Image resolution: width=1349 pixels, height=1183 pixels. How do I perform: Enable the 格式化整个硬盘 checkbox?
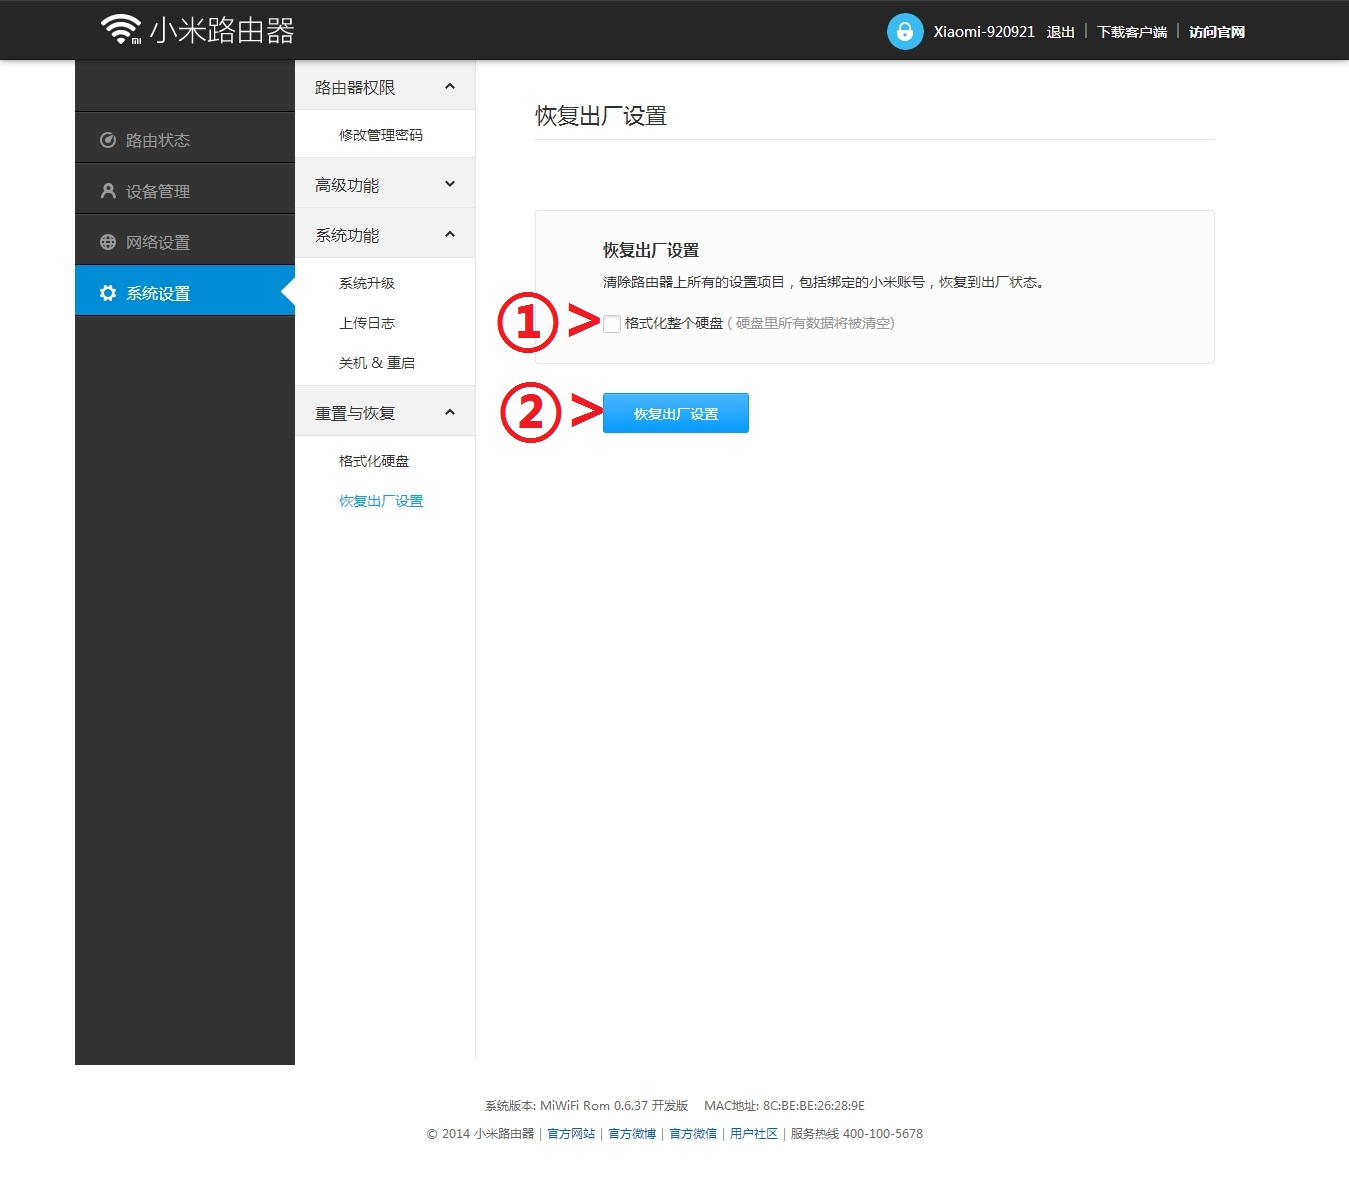[x=612, y=324]
